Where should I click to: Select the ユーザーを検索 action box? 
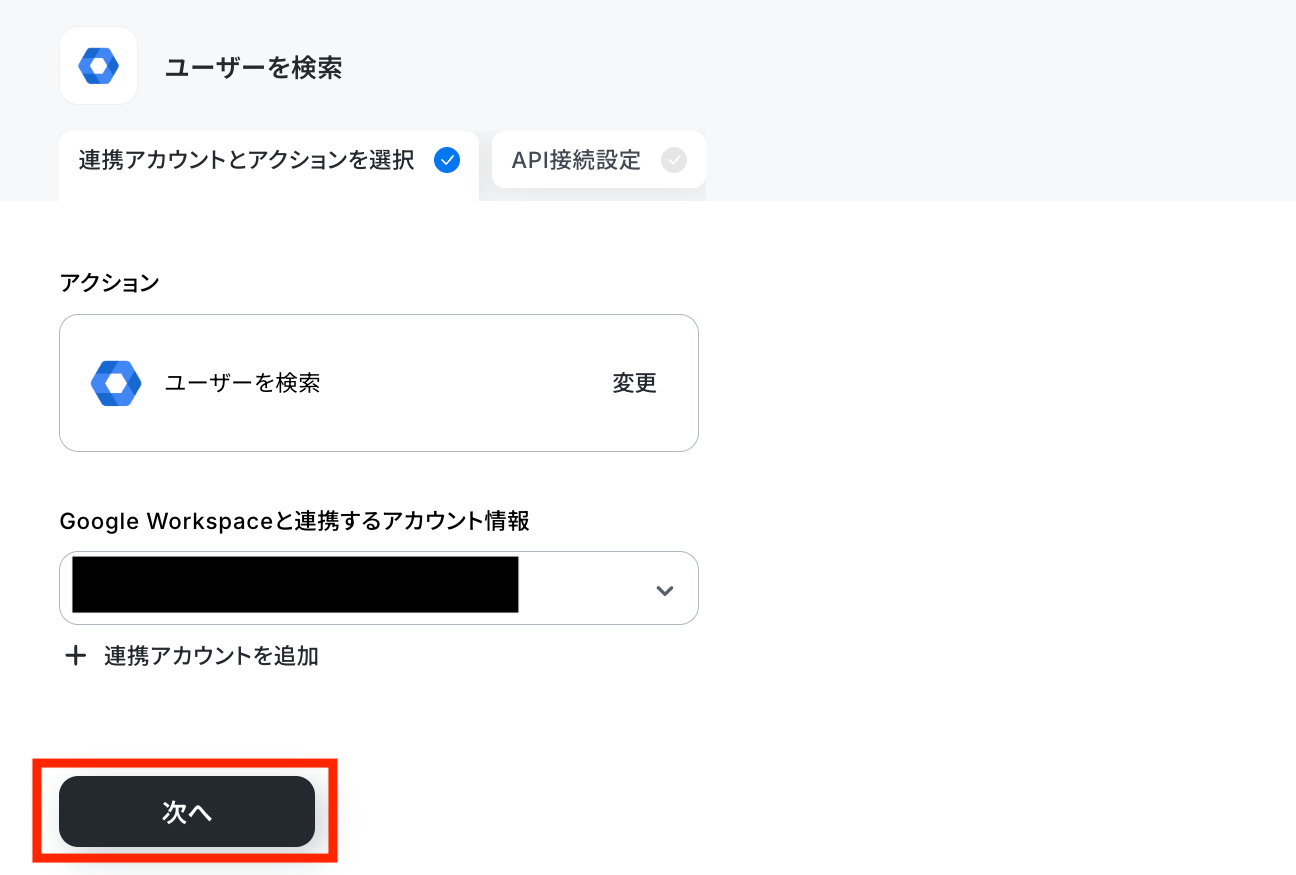tap(379, 383)
